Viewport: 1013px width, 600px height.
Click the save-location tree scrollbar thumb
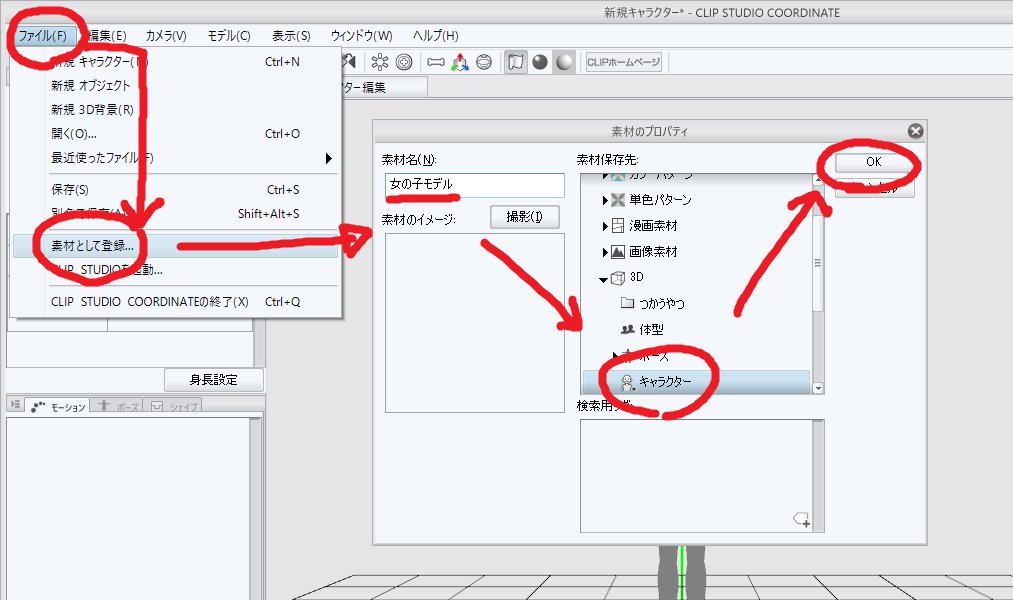(818, 264)
